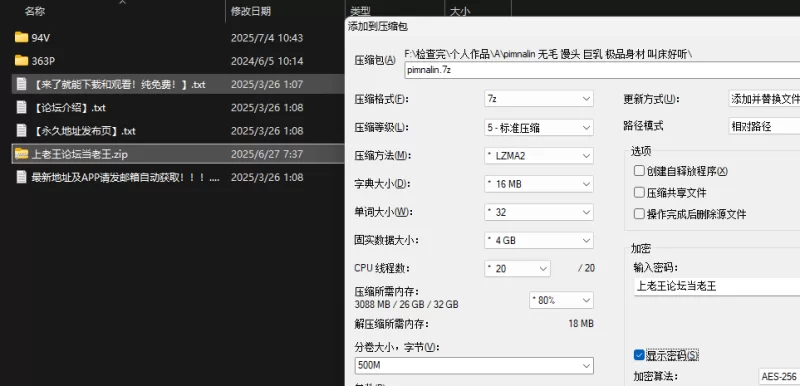The height and width of the screenshot is (386, 800).
Task: Open the 分卷大小 500M combo box
Action: (x=473, y=366)
